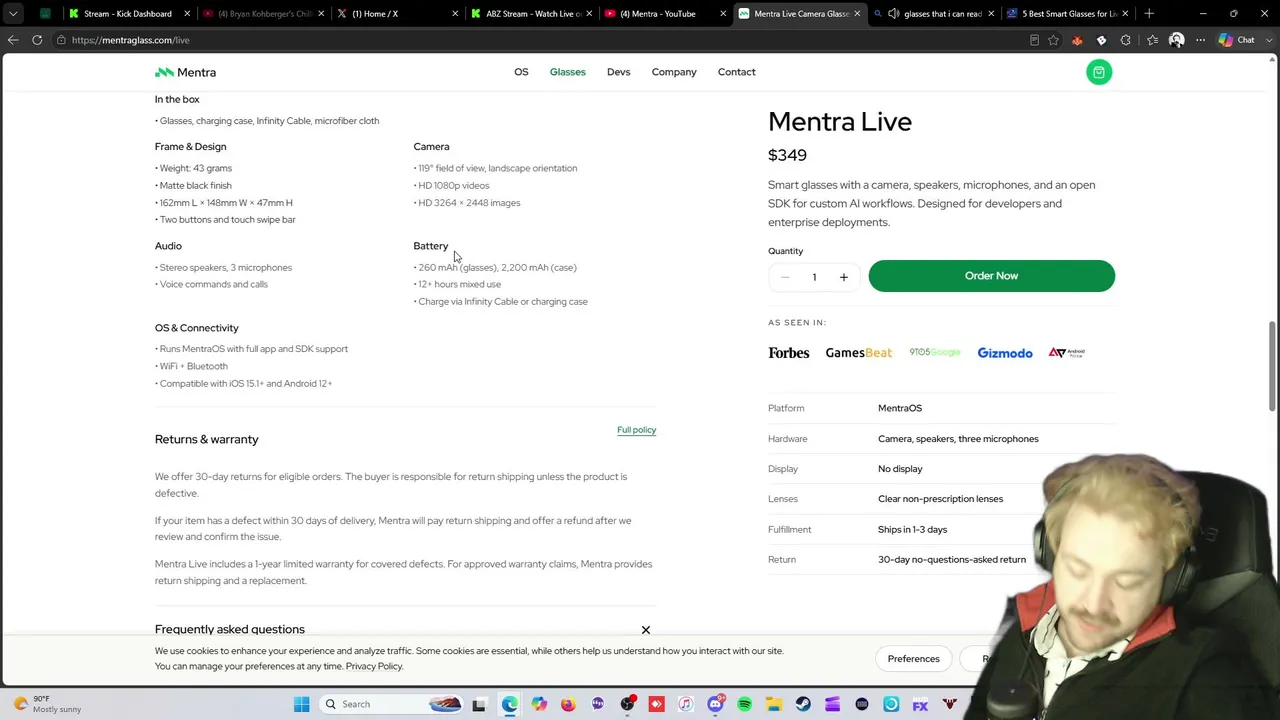
Task: Dismiss the cookie banner with the X
Action: pos(646,630)
